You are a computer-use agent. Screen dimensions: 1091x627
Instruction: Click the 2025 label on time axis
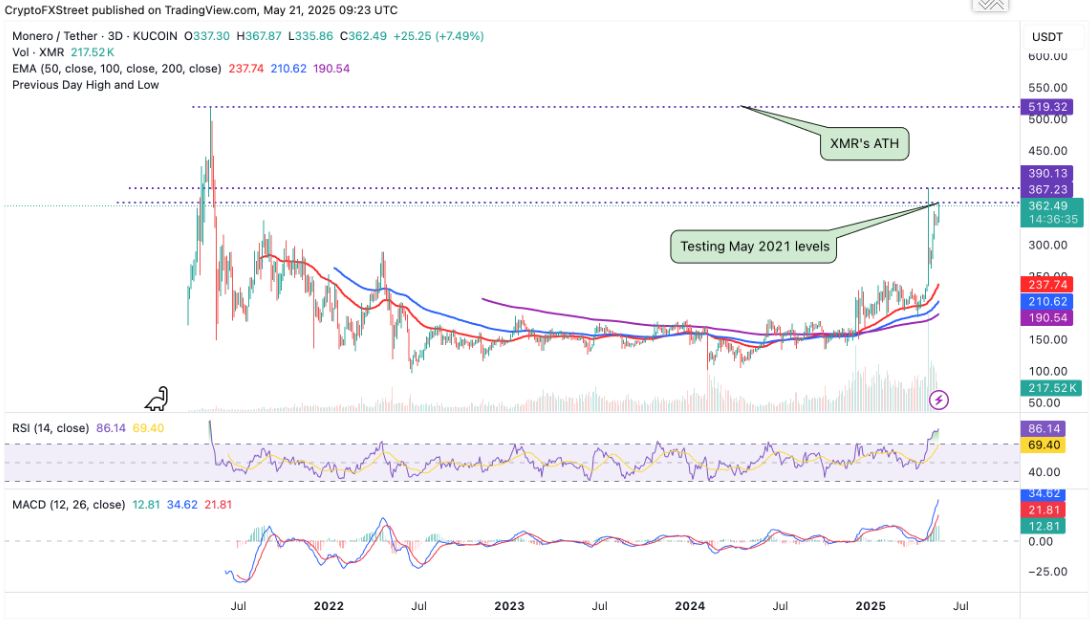[870, 606]
